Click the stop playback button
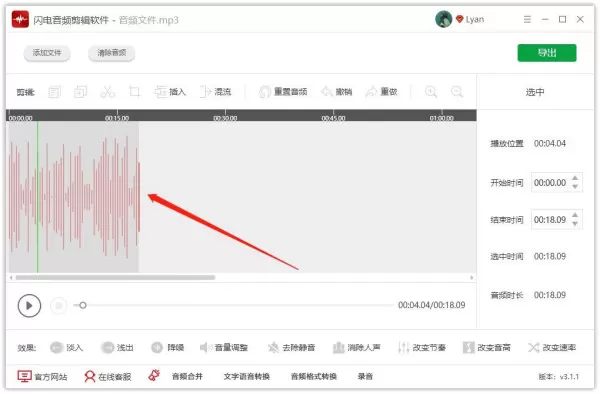The width and height of the screenshot is (600, 394). 58,305
